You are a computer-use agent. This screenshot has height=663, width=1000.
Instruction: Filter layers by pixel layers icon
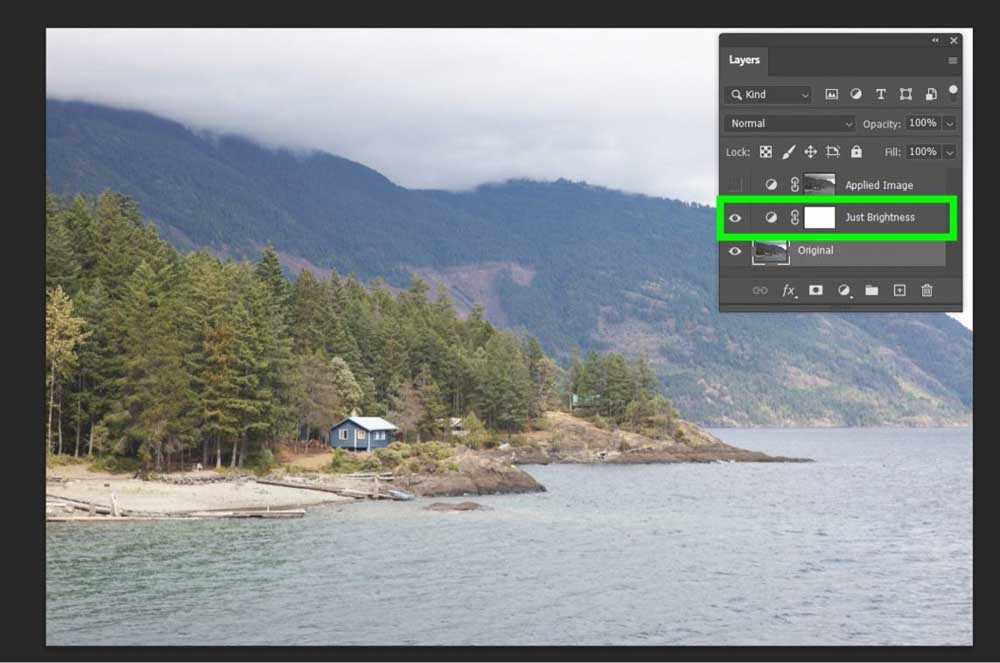click(x=831, y=94)
